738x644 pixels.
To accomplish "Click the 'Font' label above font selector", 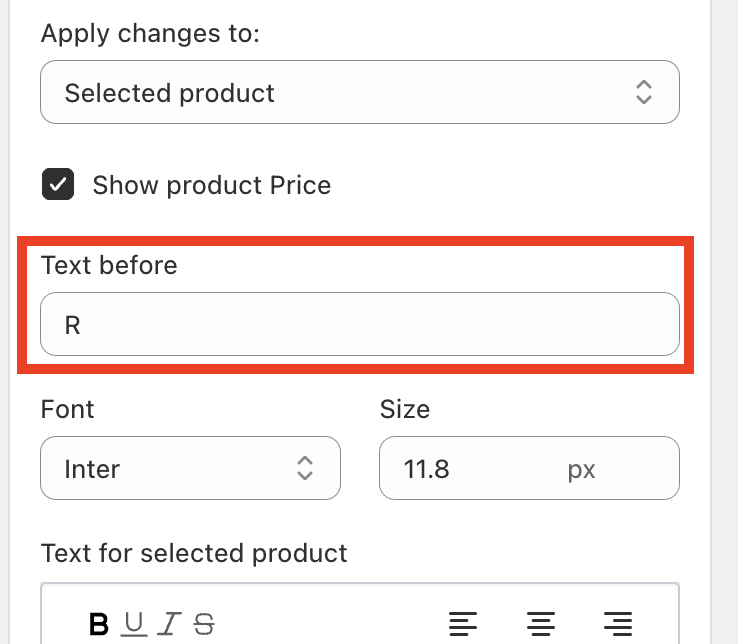I will click(x=67, y=409).
